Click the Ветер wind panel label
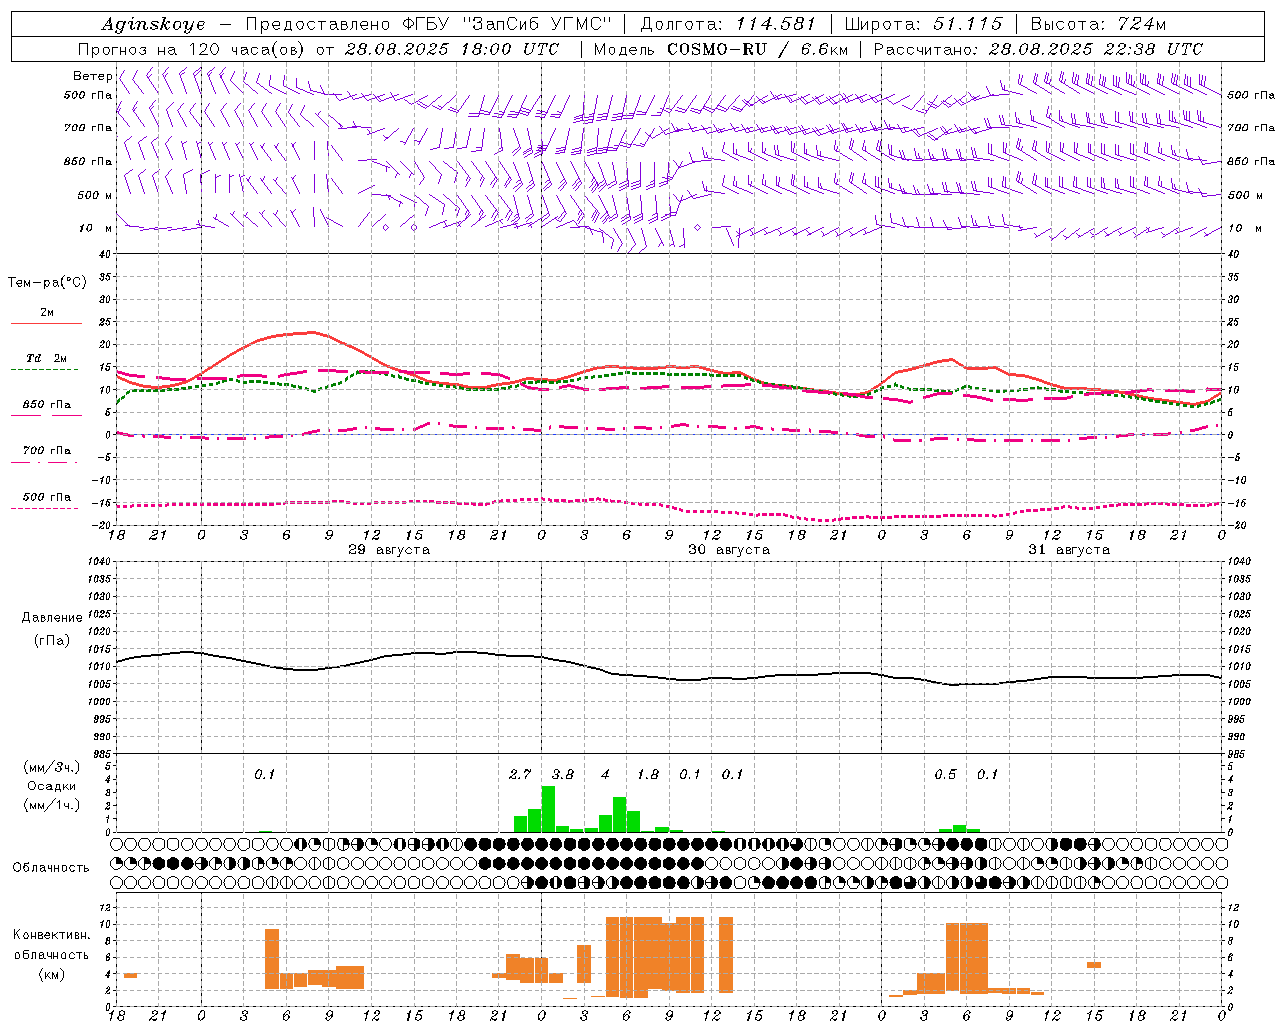Image resolution: width=1280 pixels, height=1024 pixels. tap(92, 76)
